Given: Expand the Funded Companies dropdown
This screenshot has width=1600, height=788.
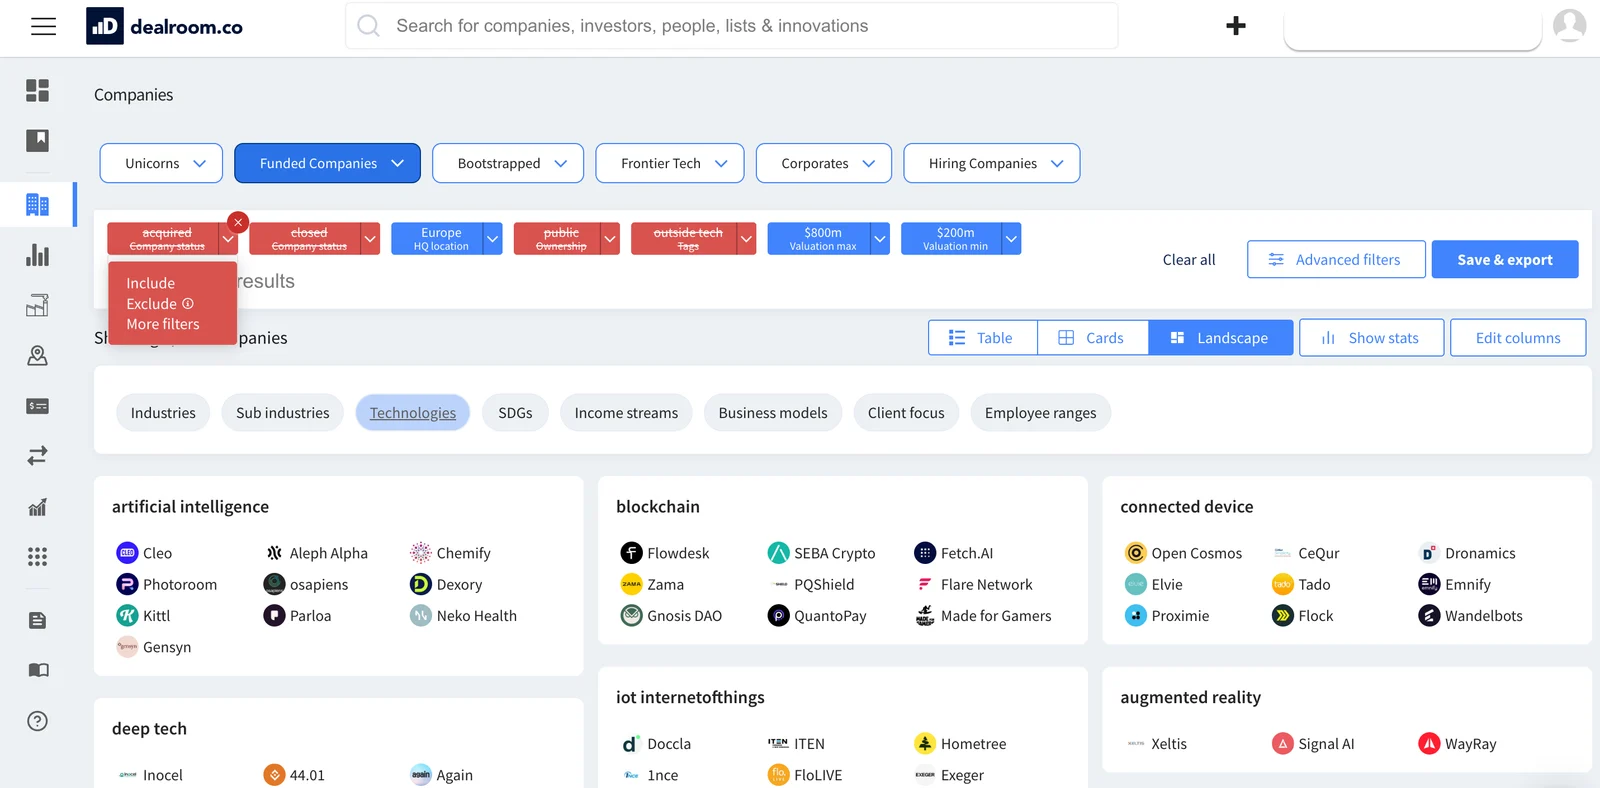Looking at the screenshot, I should [397, 163].
